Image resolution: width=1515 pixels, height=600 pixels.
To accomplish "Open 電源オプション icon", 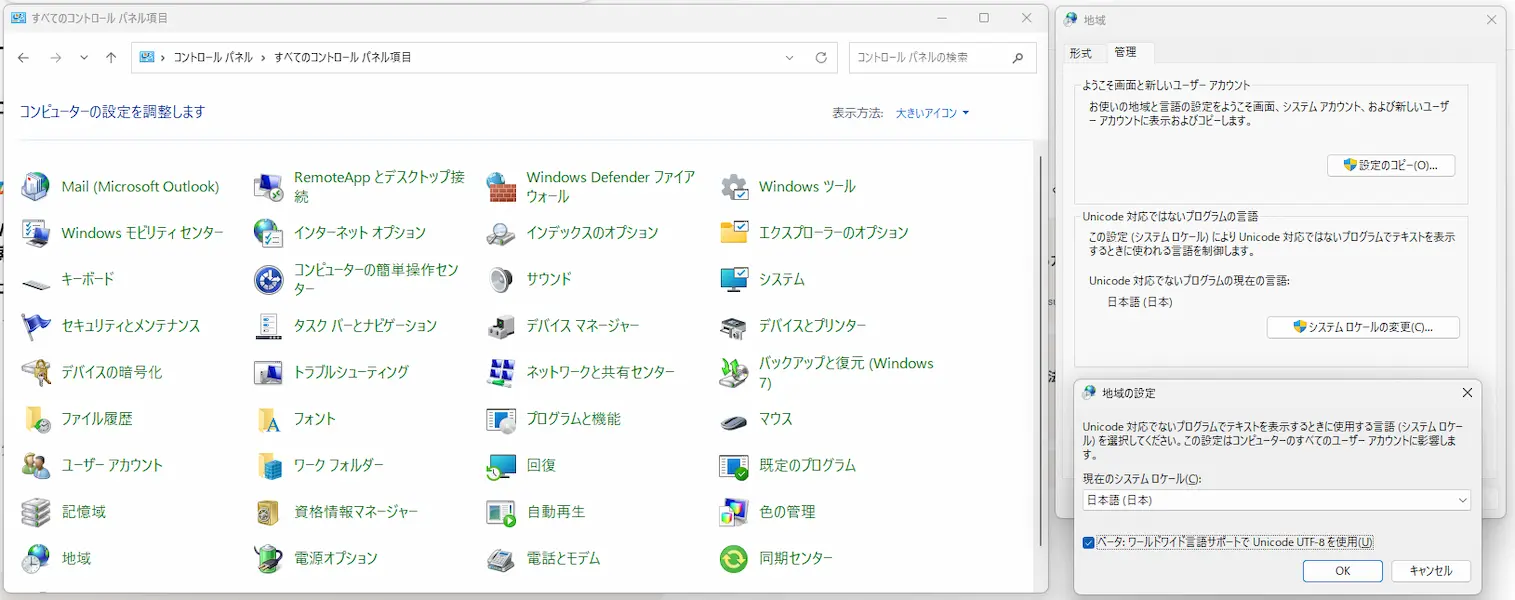I will pos(268,558).
